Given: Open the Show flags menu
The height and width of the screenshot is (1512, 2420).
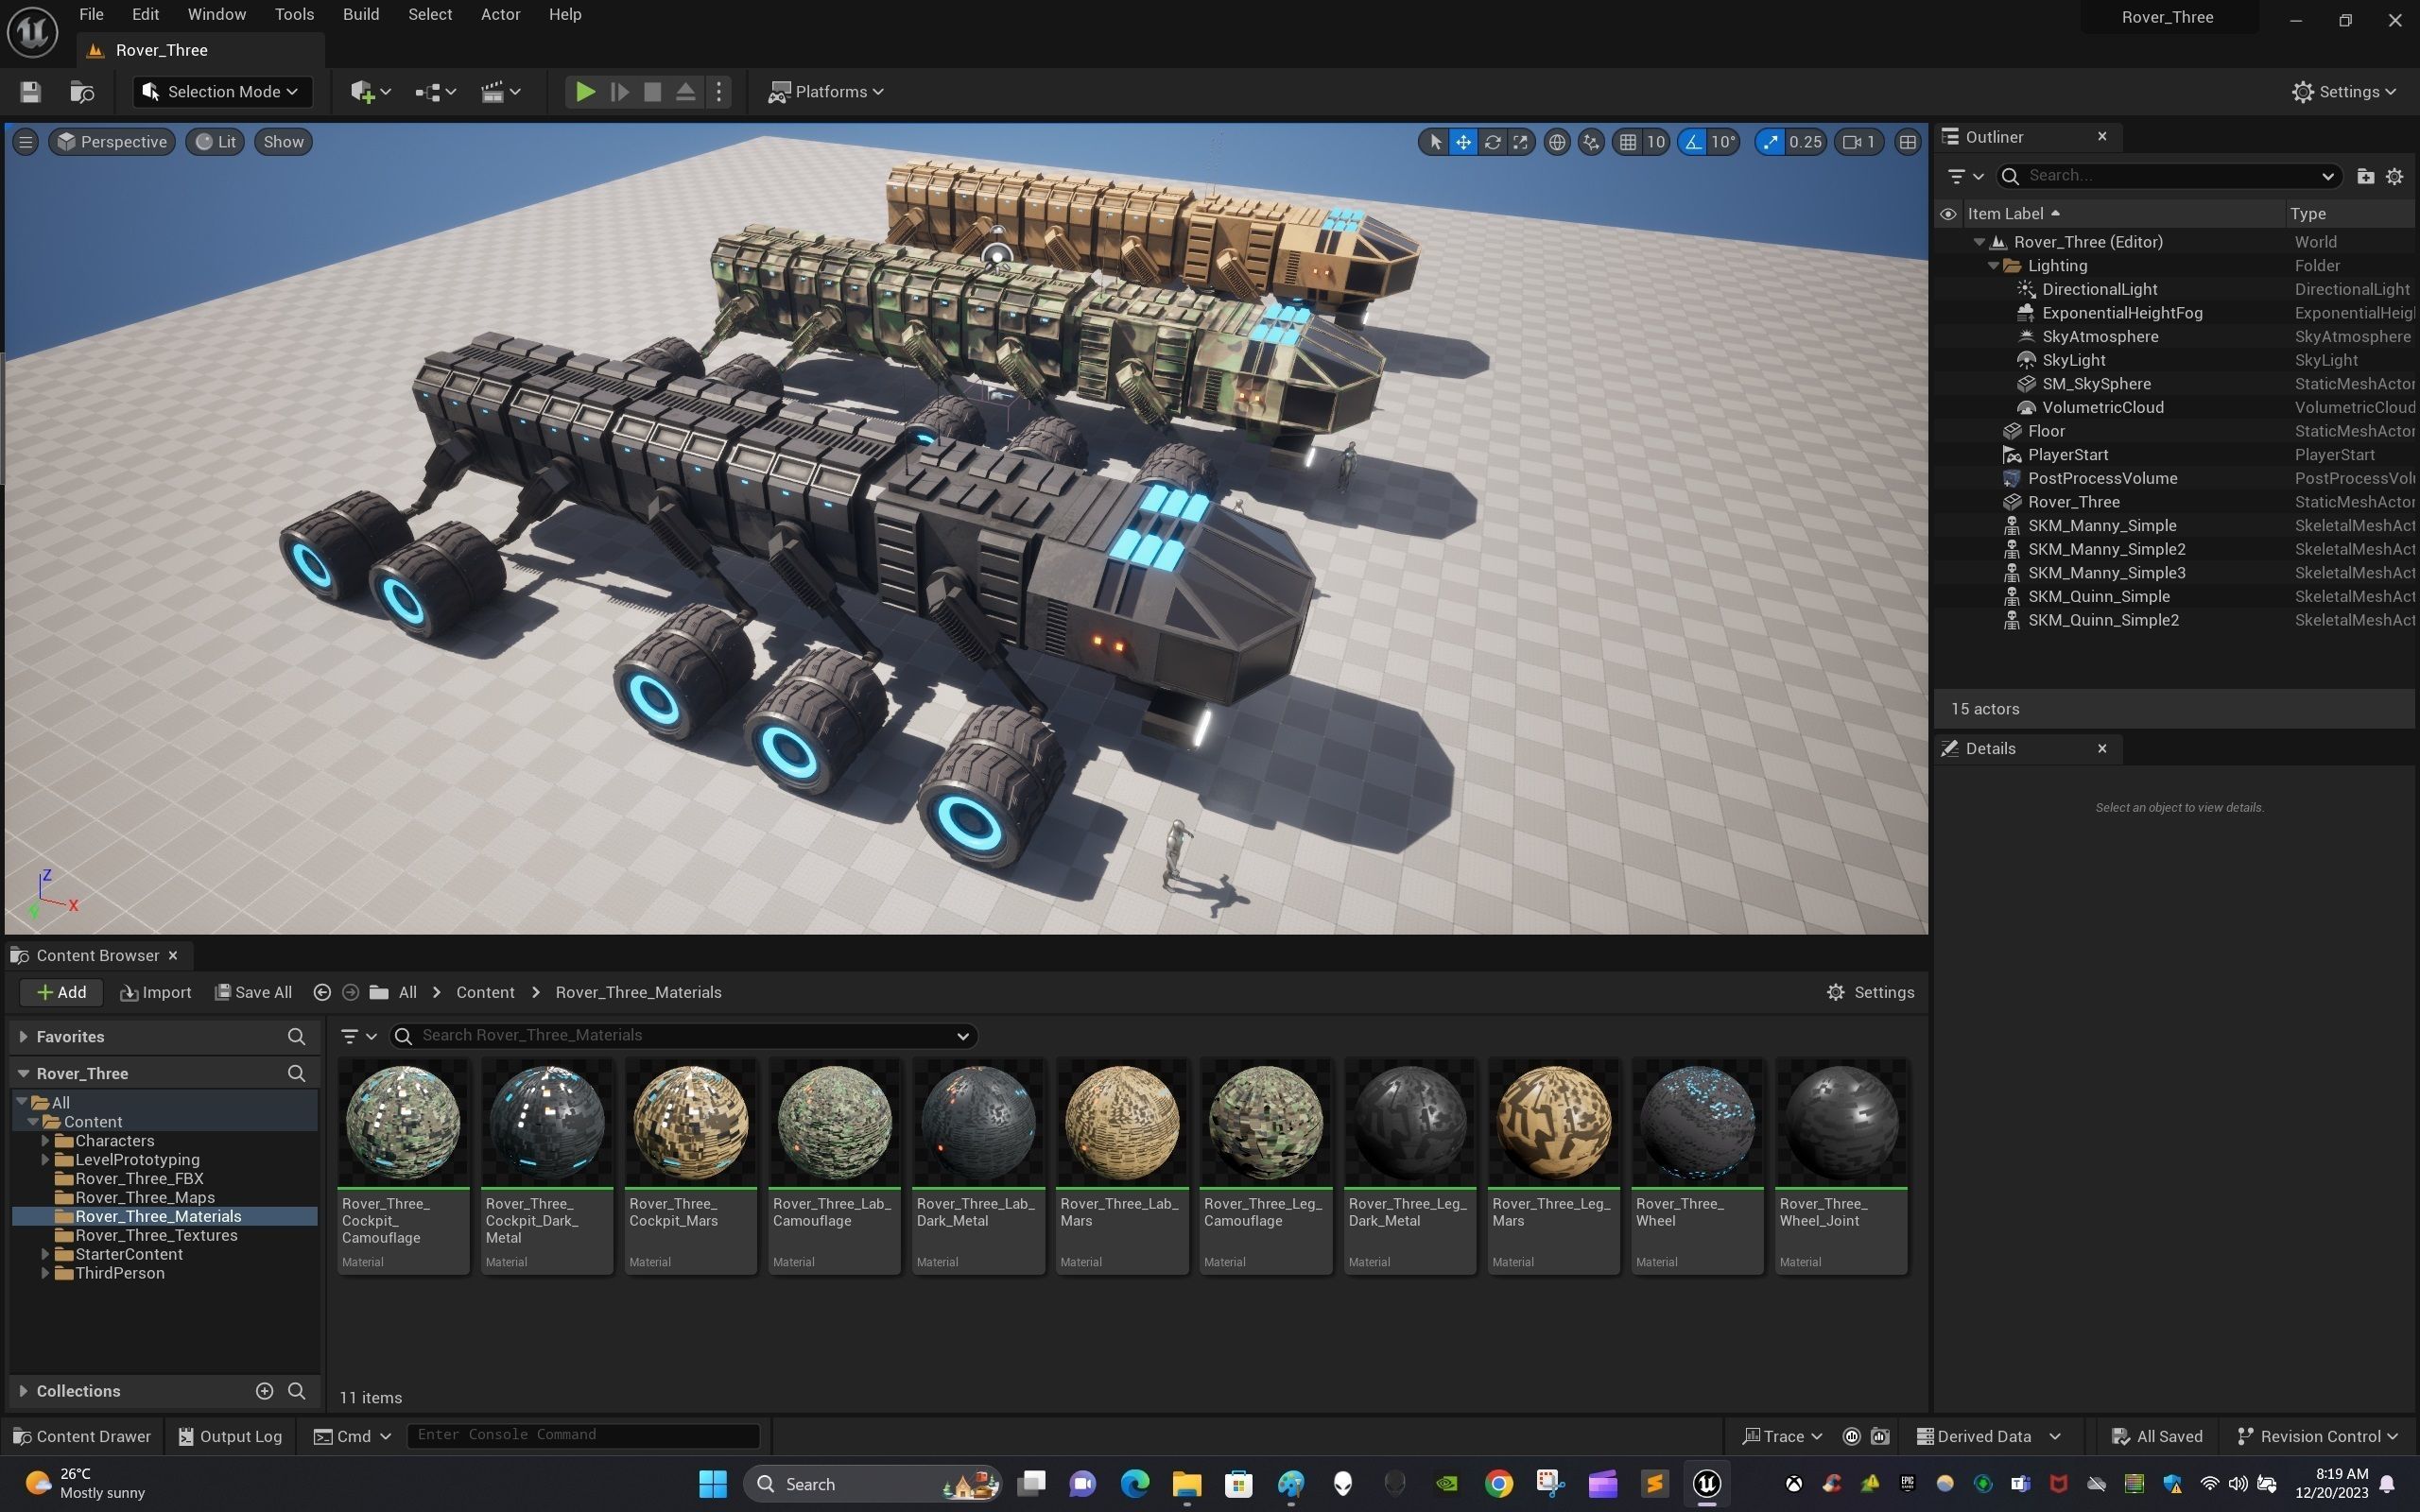Looking at the screenshot, I should click(283, 142).
